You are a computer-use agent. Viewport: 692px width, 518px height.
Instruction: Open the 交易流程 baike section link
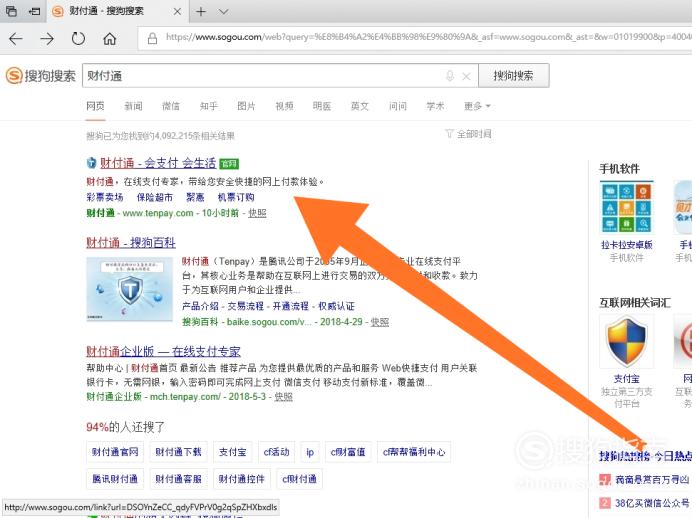pos(246,306)
